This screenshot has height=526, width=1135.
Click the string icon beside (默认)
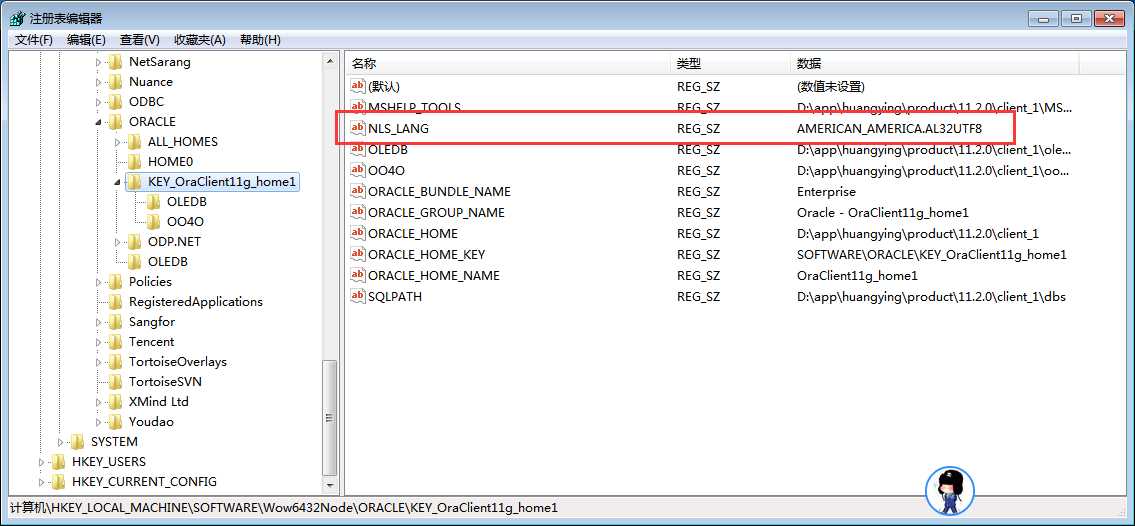358,86
